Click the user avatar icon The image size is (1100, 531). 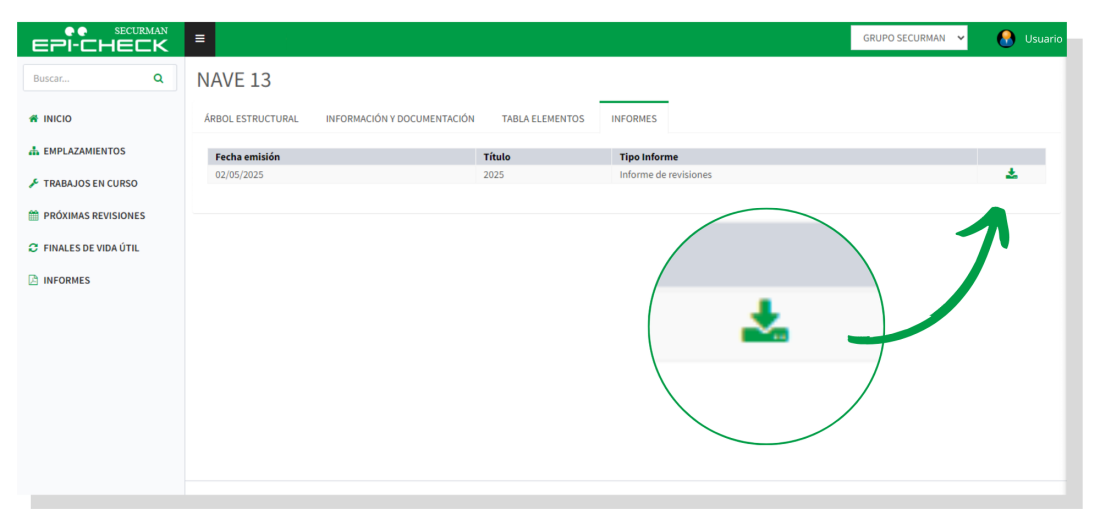point(1006,39)
